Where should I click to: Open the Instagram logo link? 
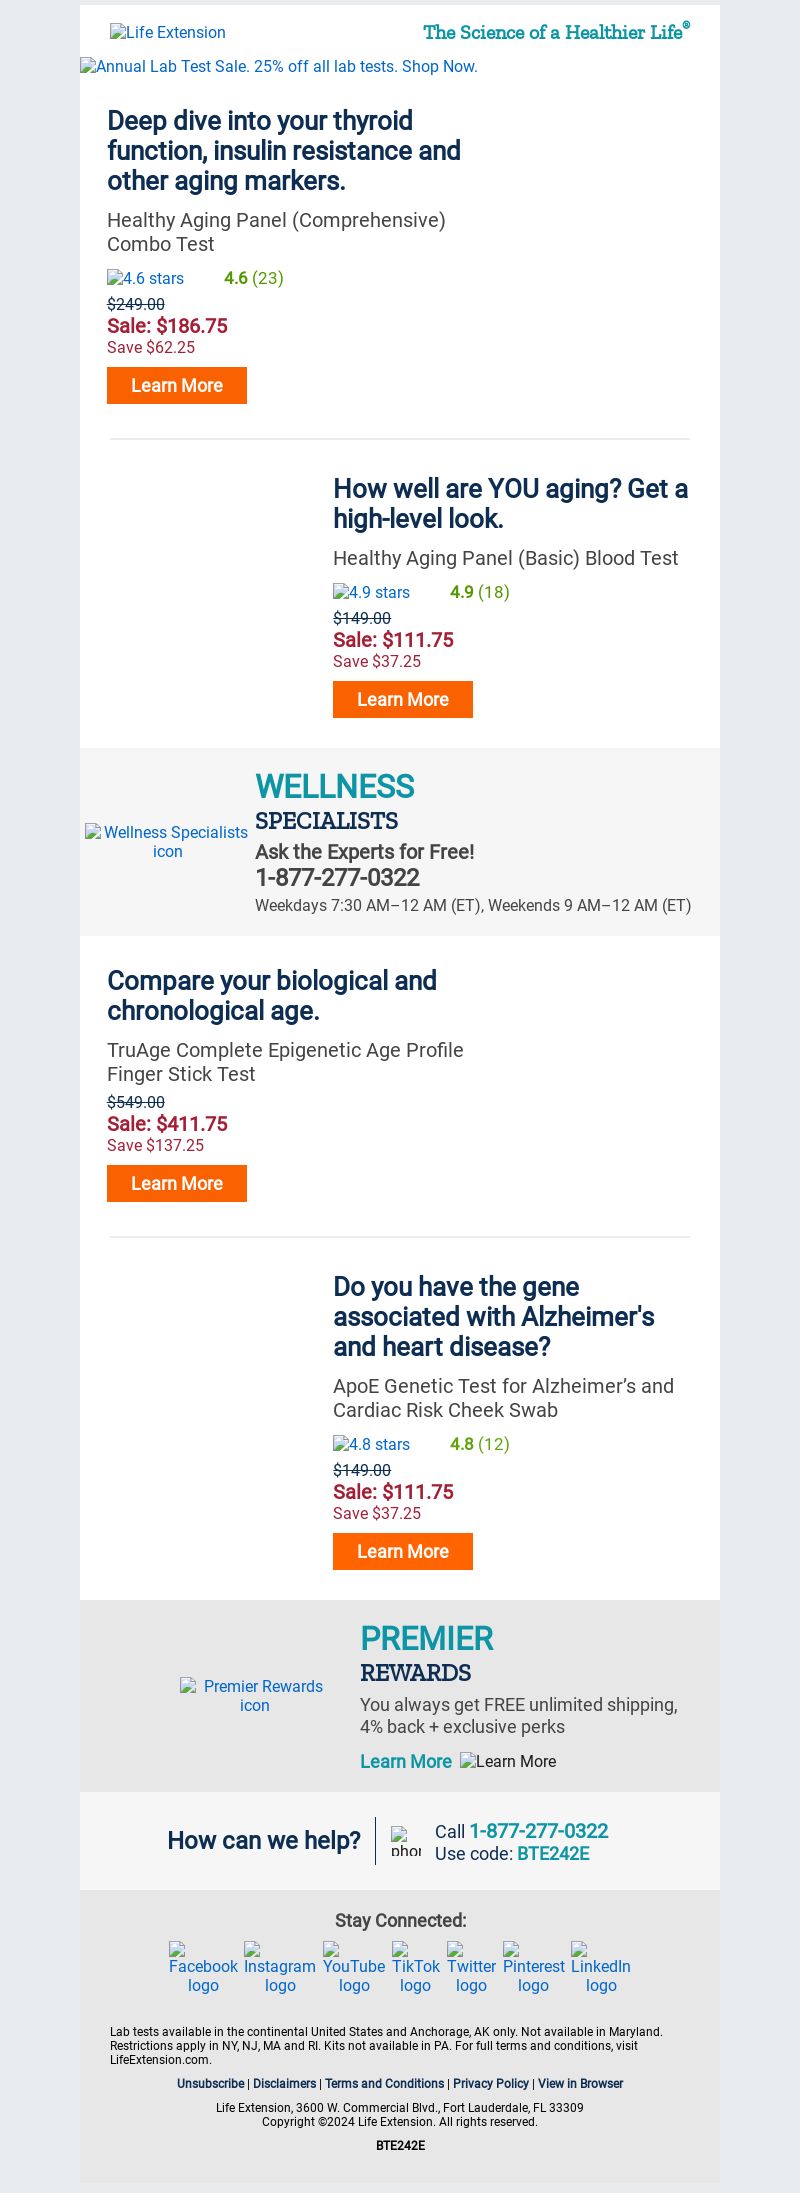point(280,1967)
